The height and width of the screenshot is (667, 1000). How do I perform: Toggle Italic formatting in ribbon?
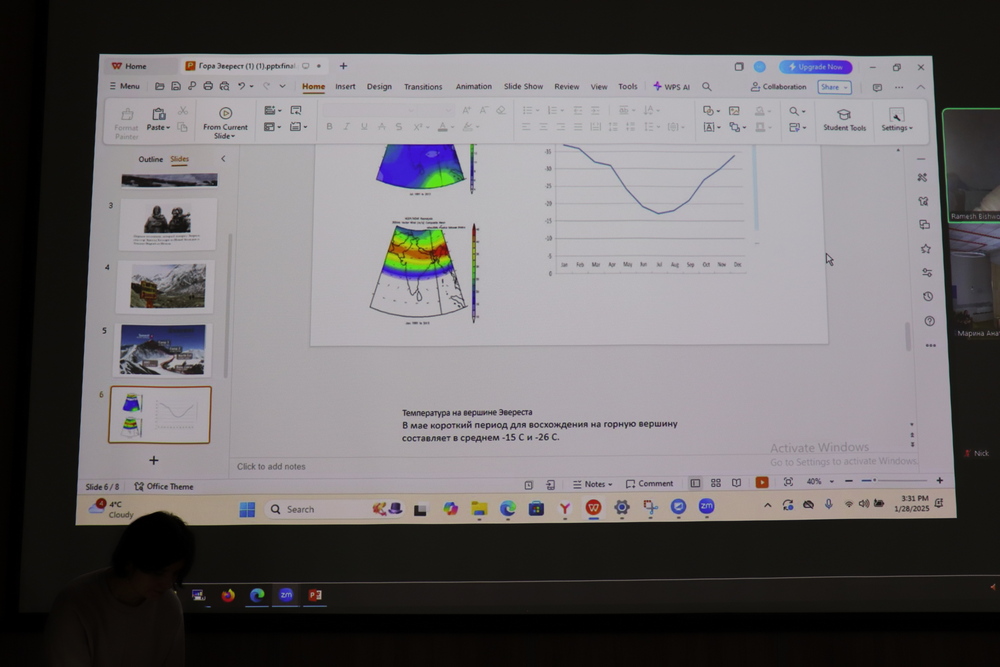346,127
